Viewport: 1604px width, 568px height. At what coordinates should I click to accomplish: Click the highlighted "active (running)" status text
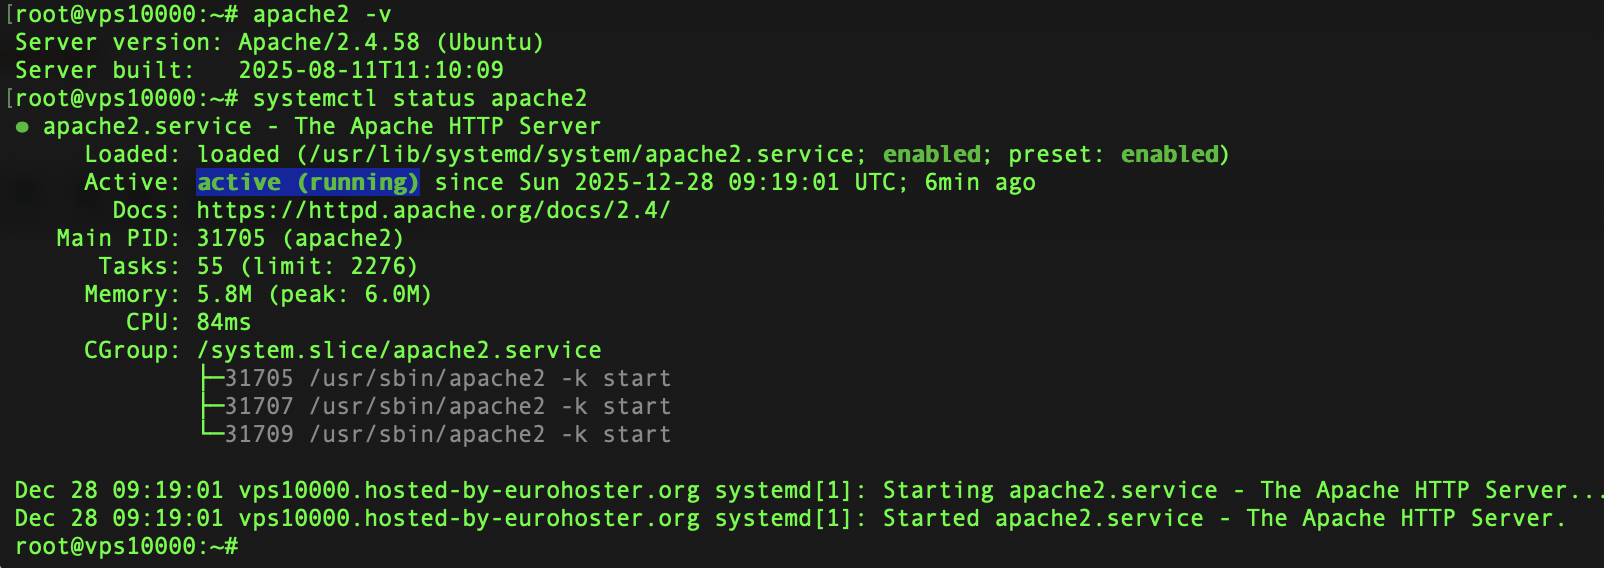click(307, 183)
